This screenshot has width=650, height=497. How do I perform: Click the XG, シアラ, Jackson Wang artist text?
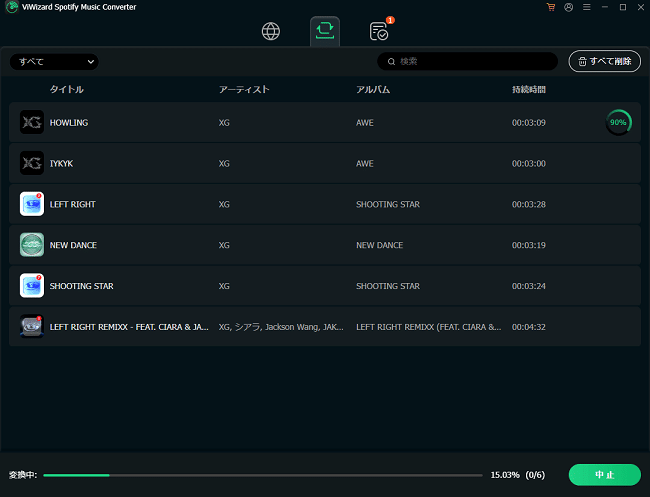pos(281,327)
